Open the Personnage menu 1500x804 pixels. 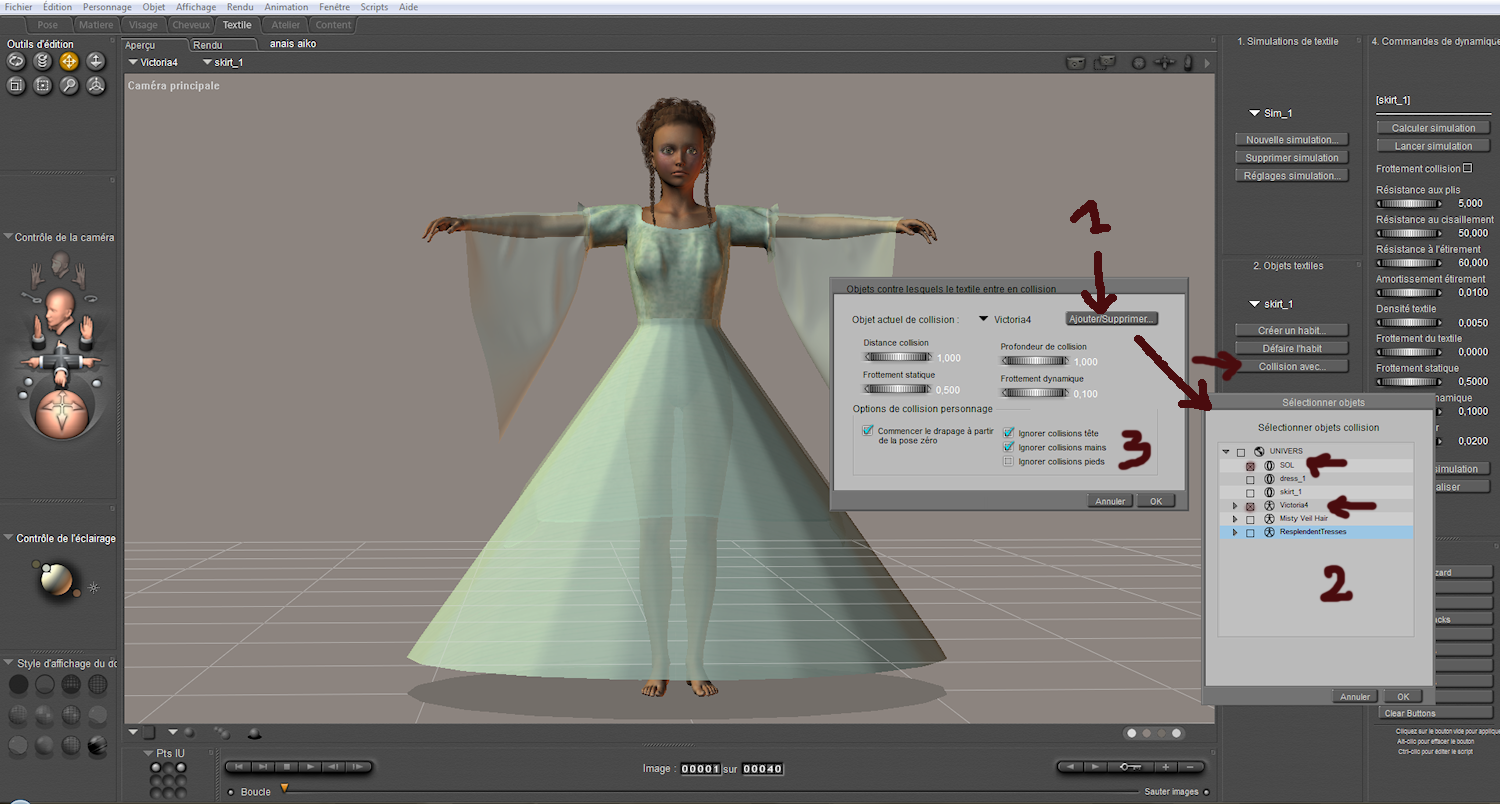click(x=107, y=7)
